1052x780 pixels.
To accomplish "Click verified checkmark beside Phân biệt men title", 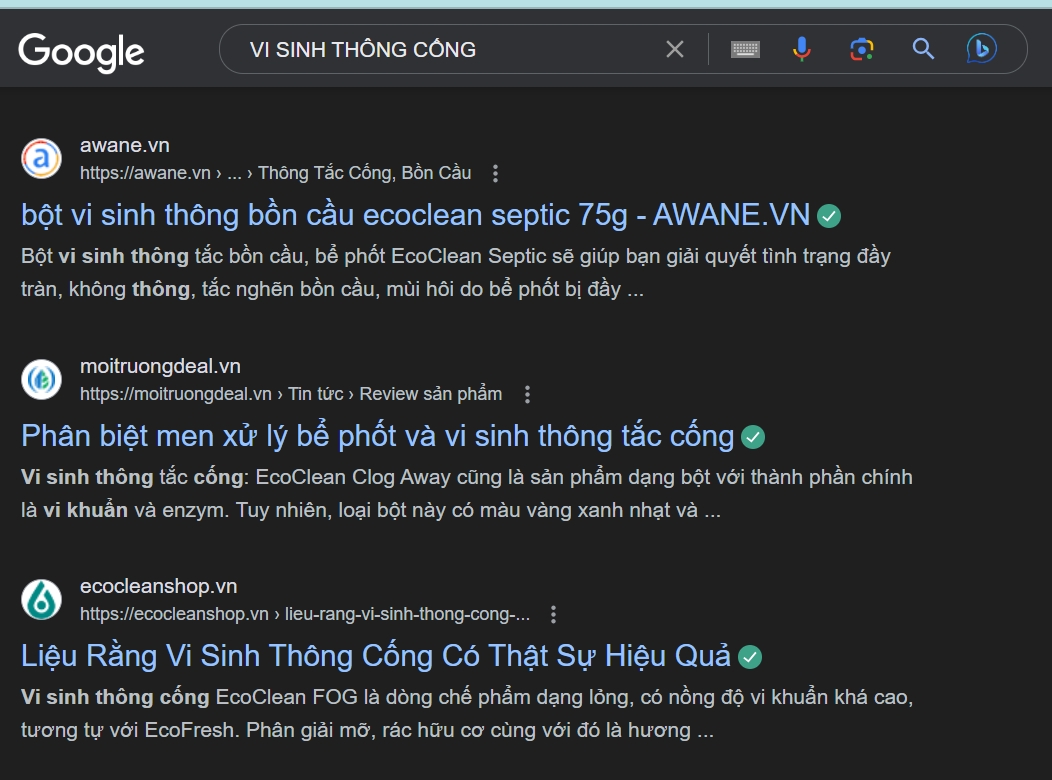I will [753, 437].
